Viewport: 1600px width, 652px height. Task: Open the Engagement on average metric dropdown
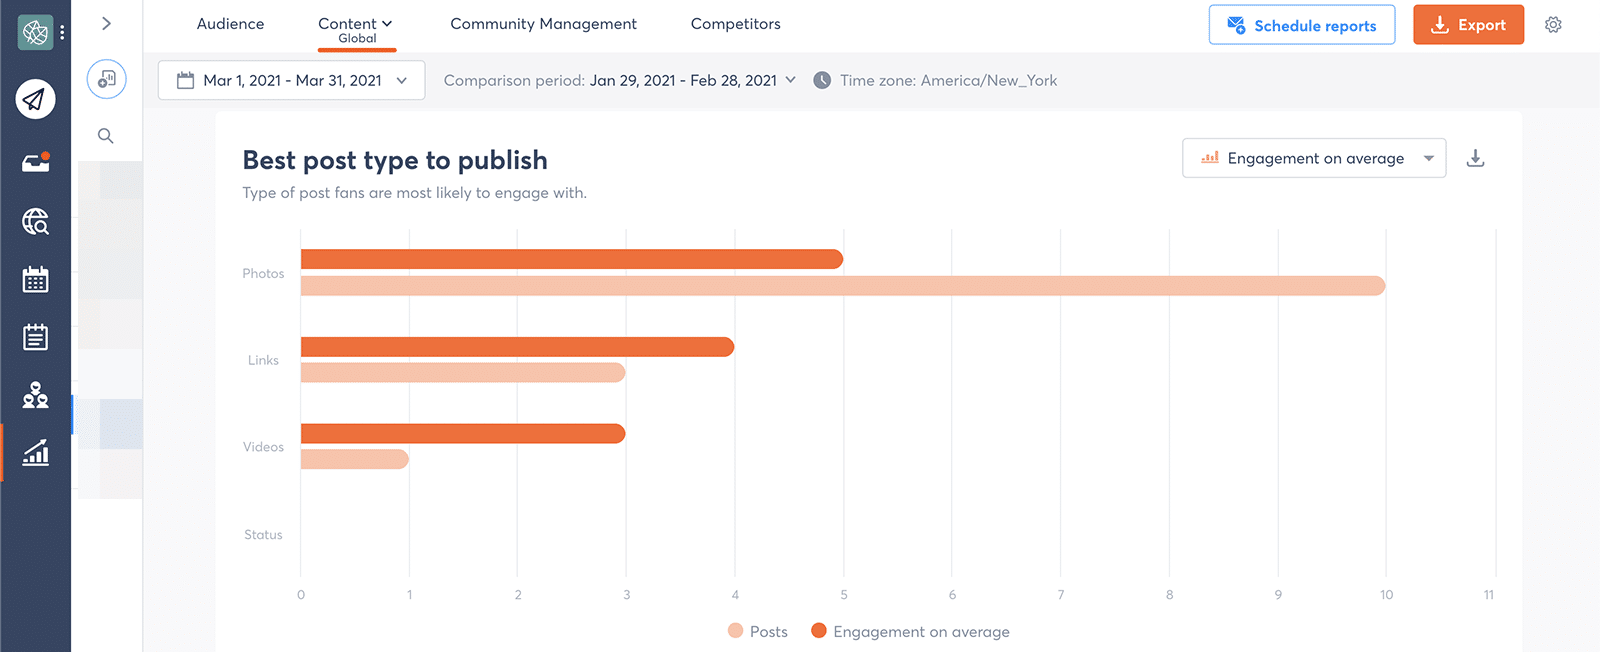1314,158
